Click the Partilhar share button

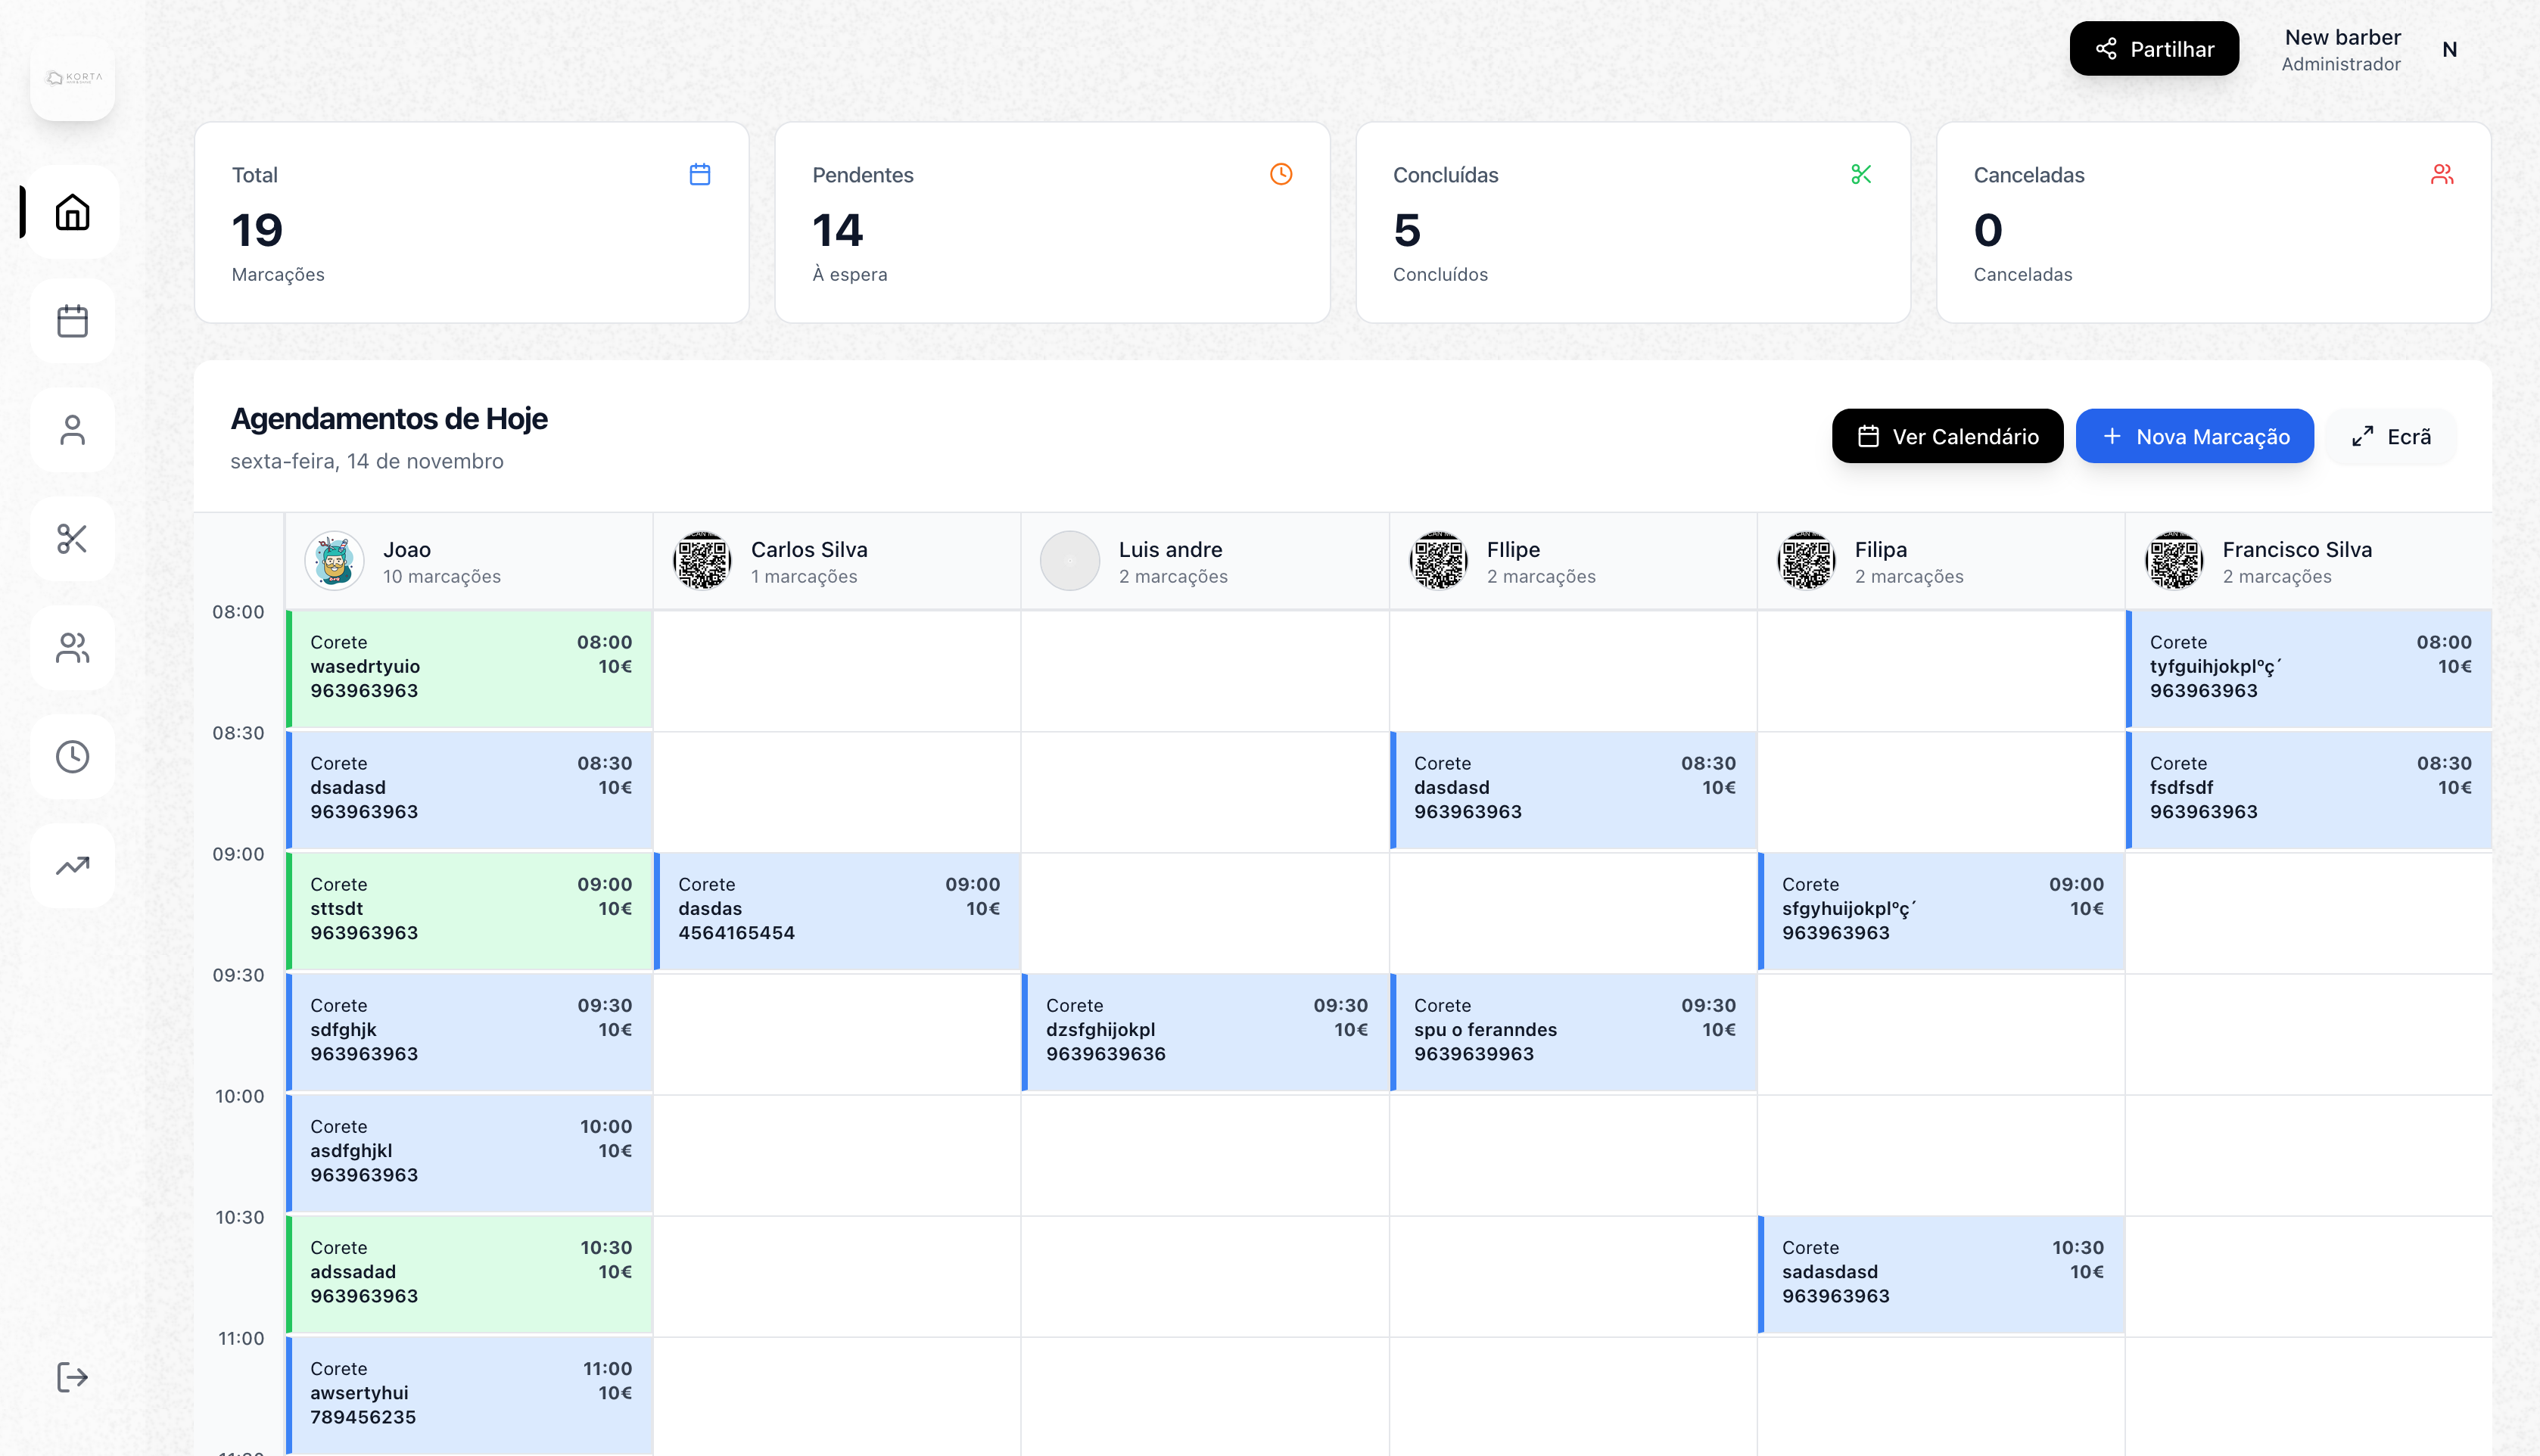[x=2153, y=48]
